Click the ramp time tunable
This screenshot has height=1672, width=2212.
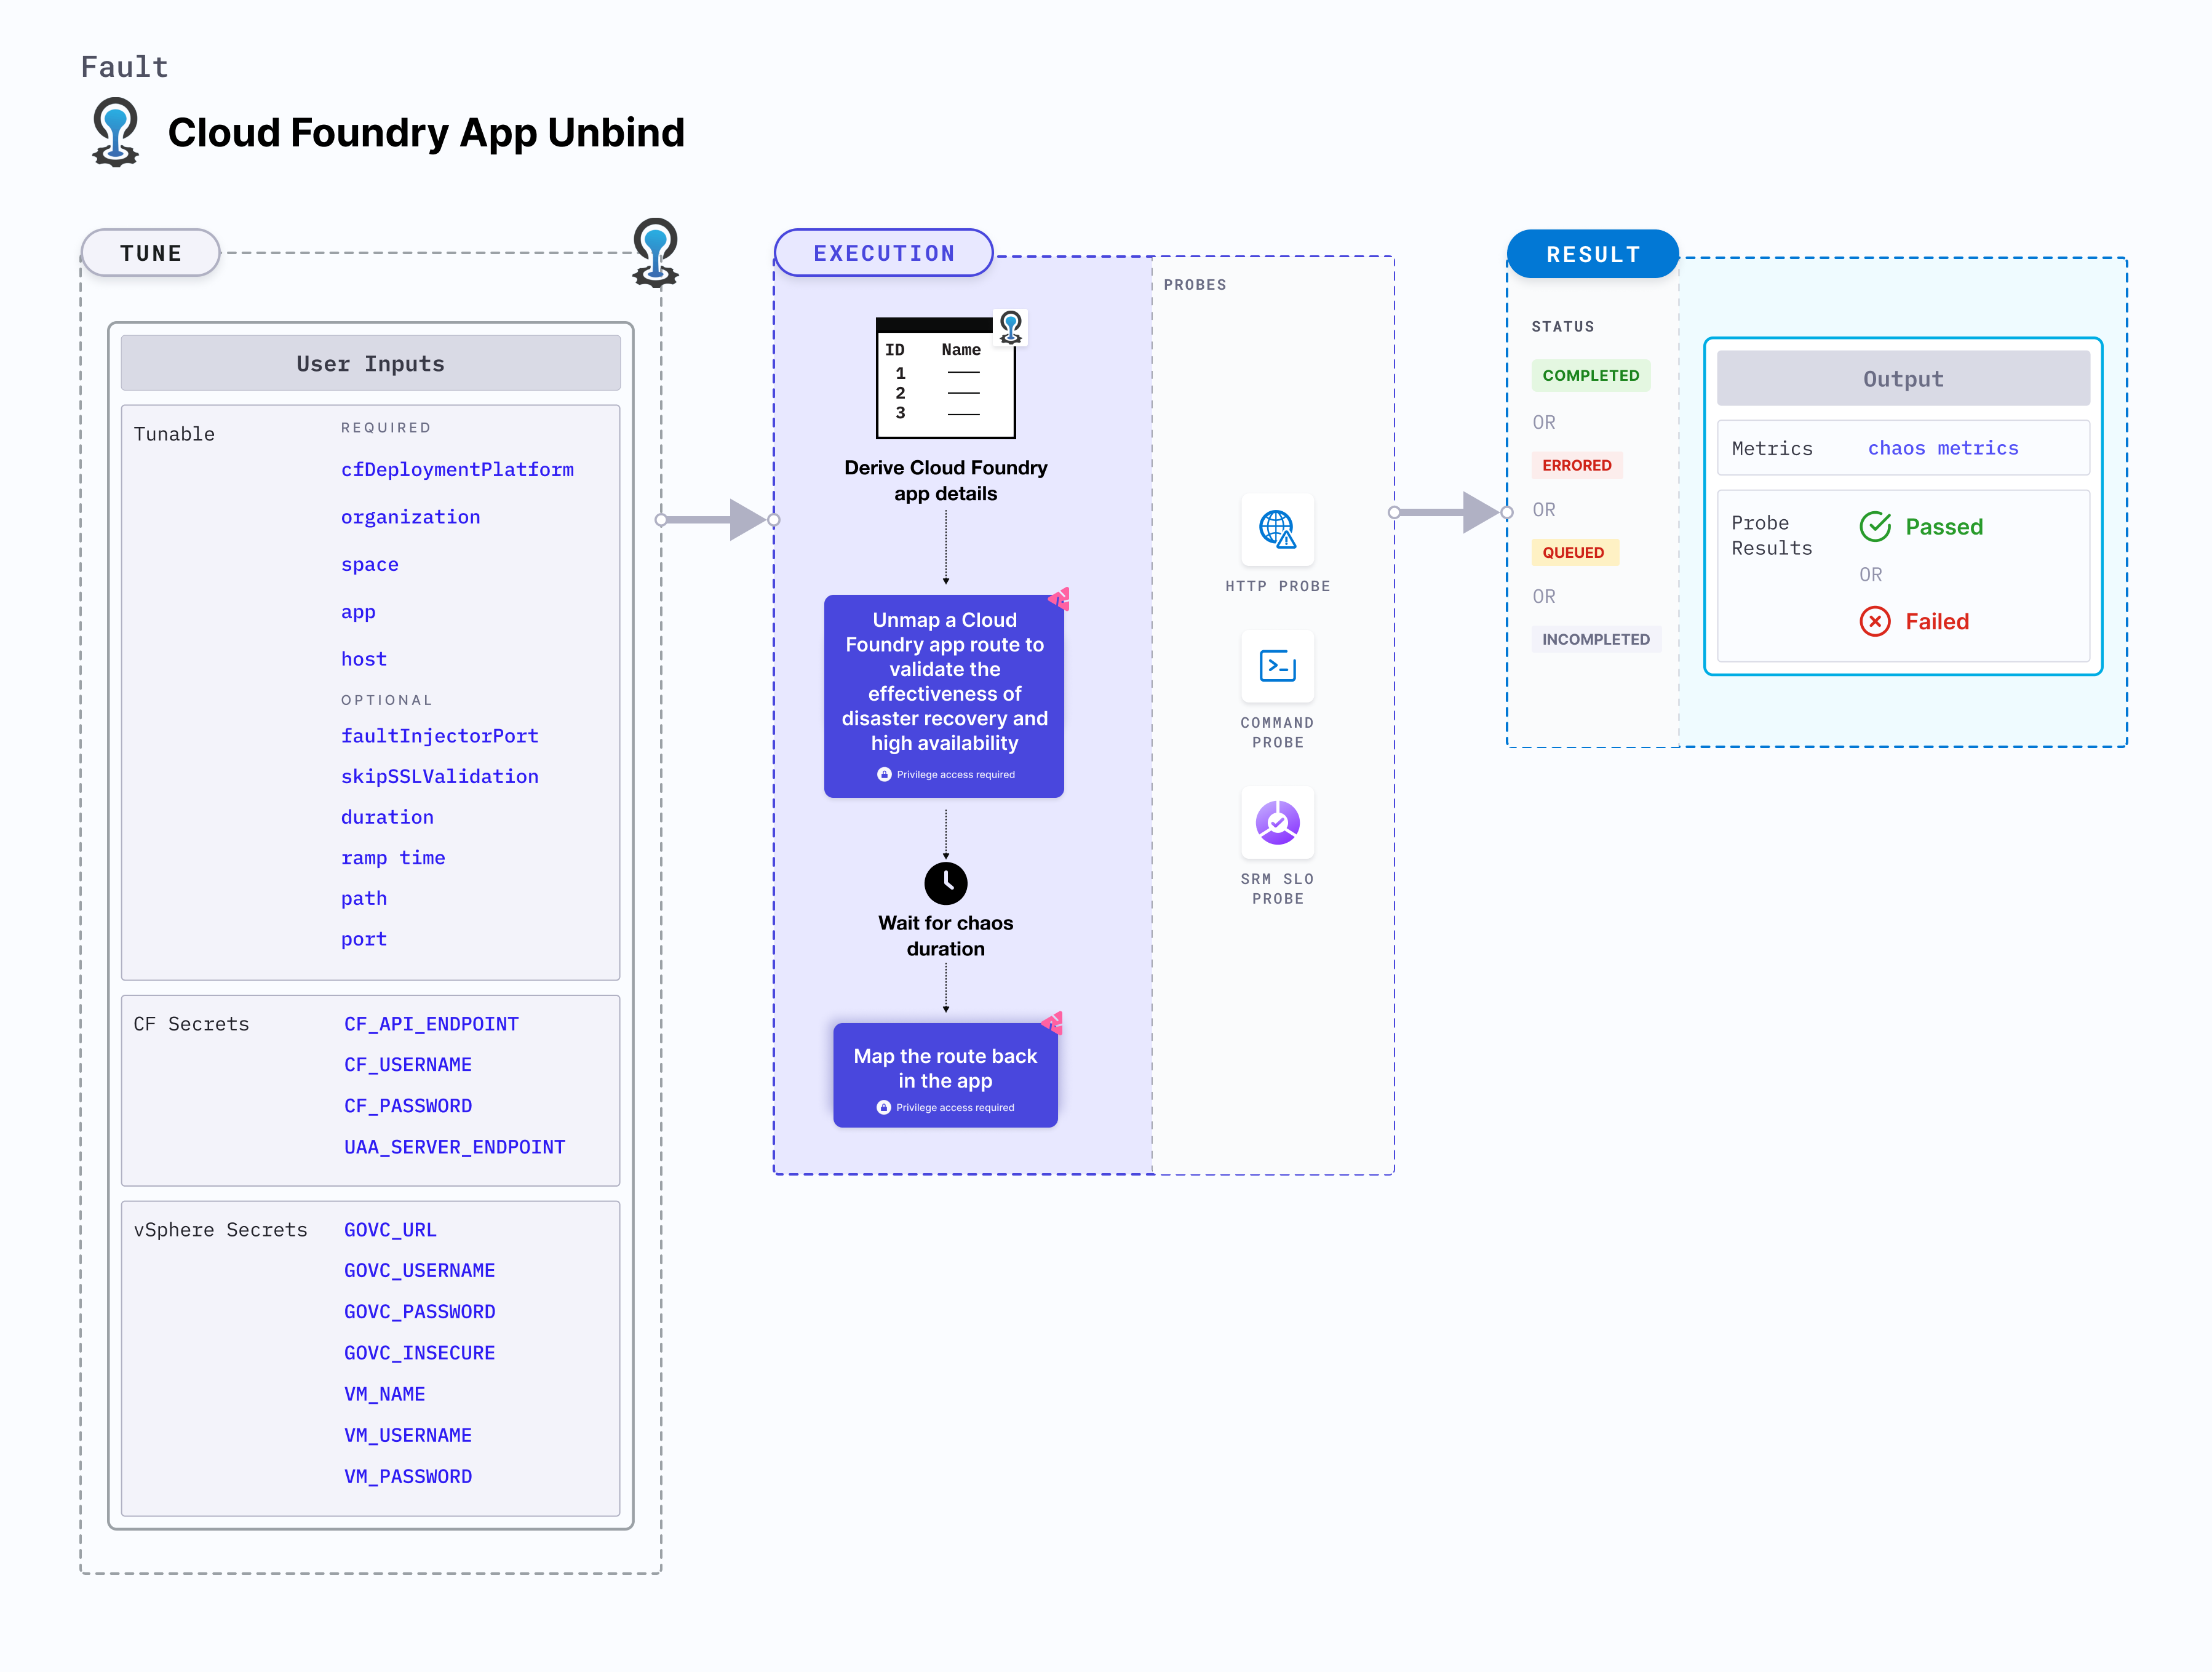coord(392,857)
